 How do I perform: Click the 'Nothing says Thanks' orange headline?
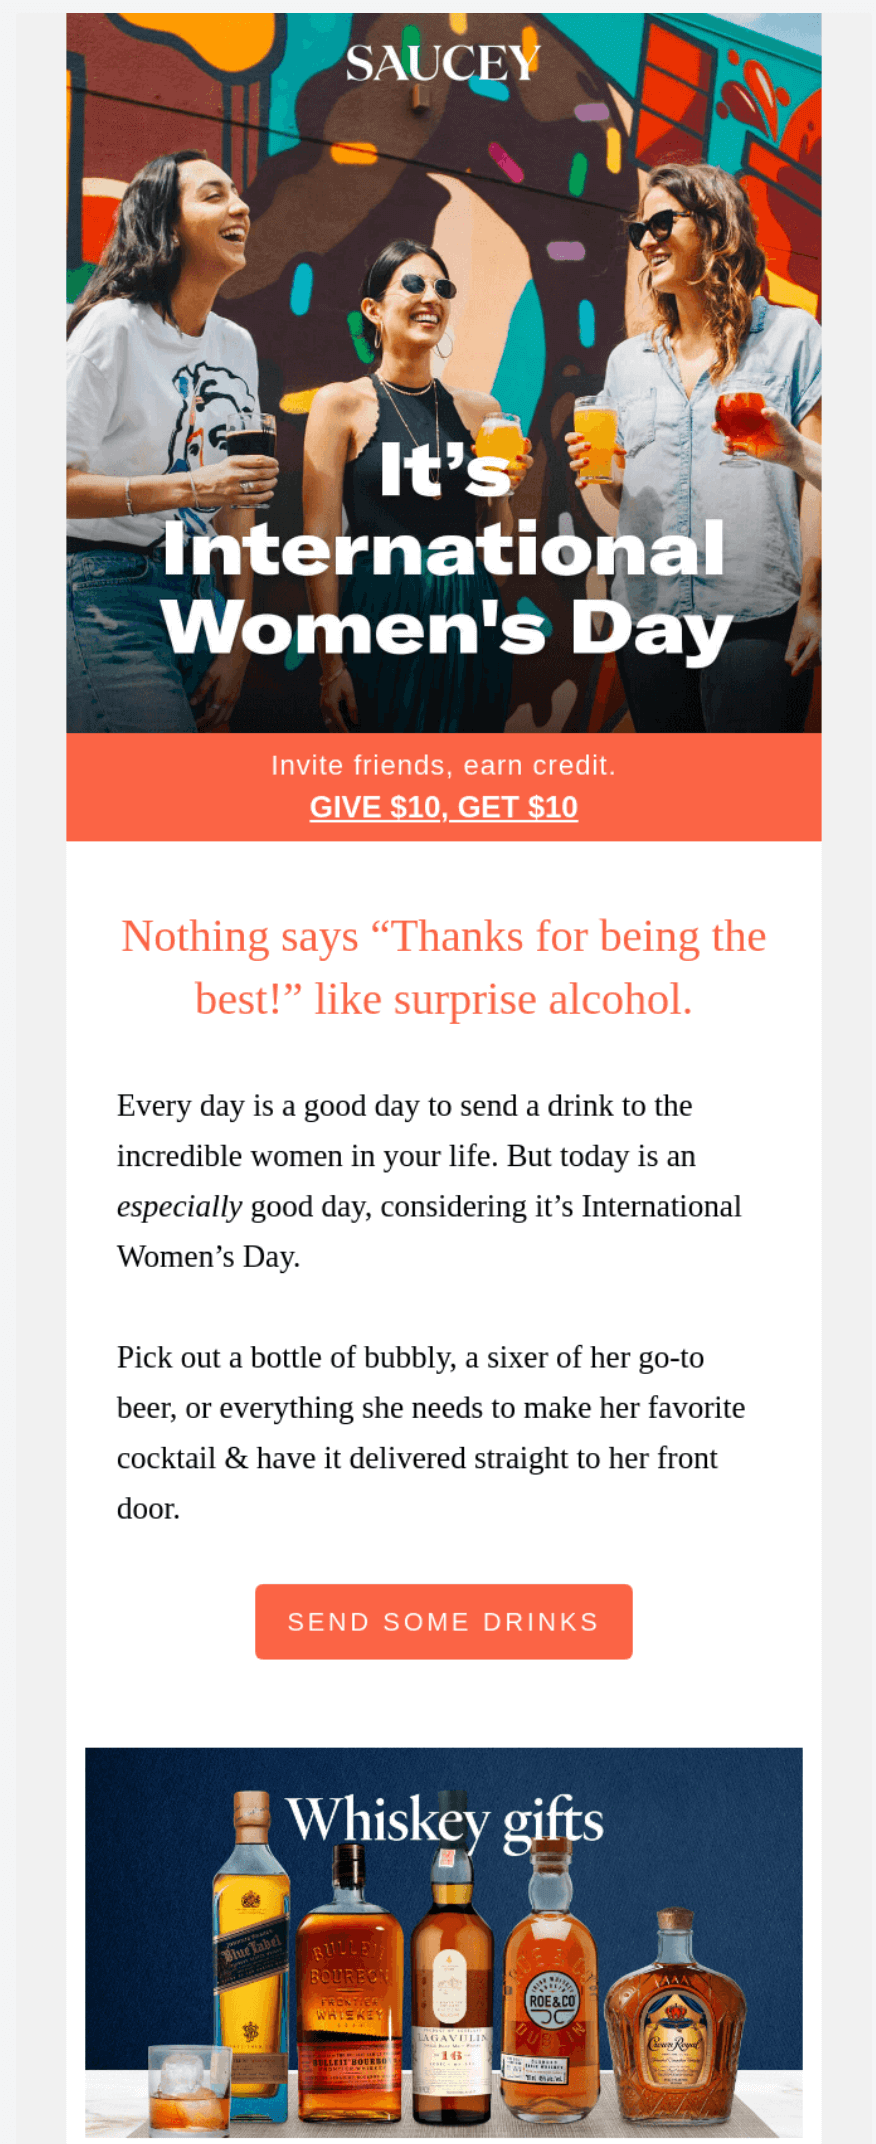coord(443,967)
